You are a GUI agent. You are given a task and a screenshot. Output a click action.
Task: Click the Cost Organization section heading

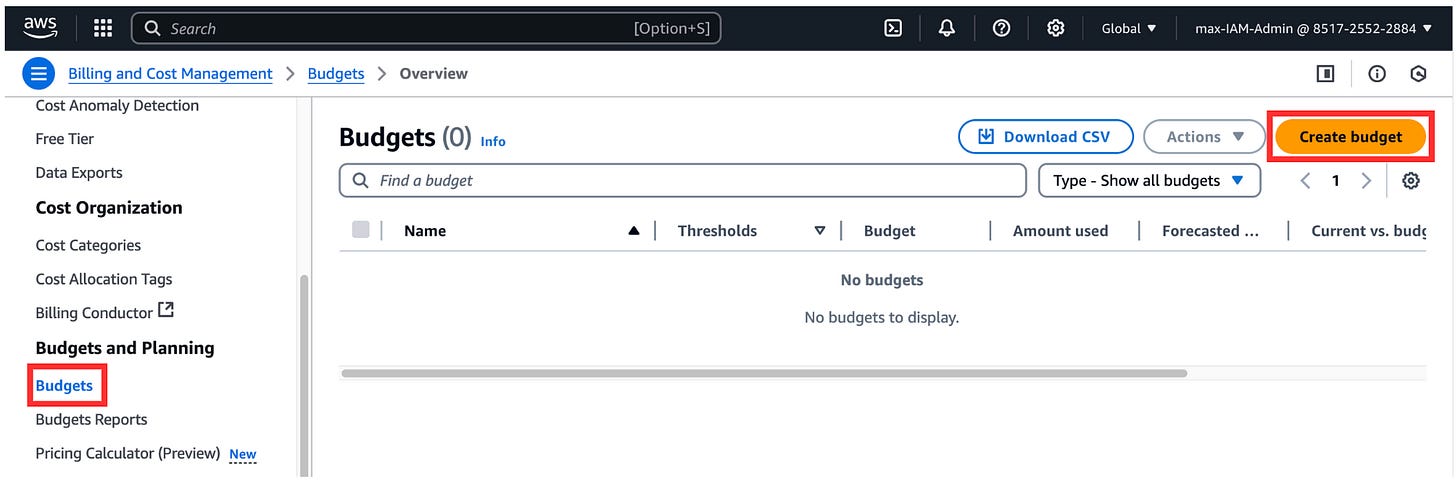(109, 208)
